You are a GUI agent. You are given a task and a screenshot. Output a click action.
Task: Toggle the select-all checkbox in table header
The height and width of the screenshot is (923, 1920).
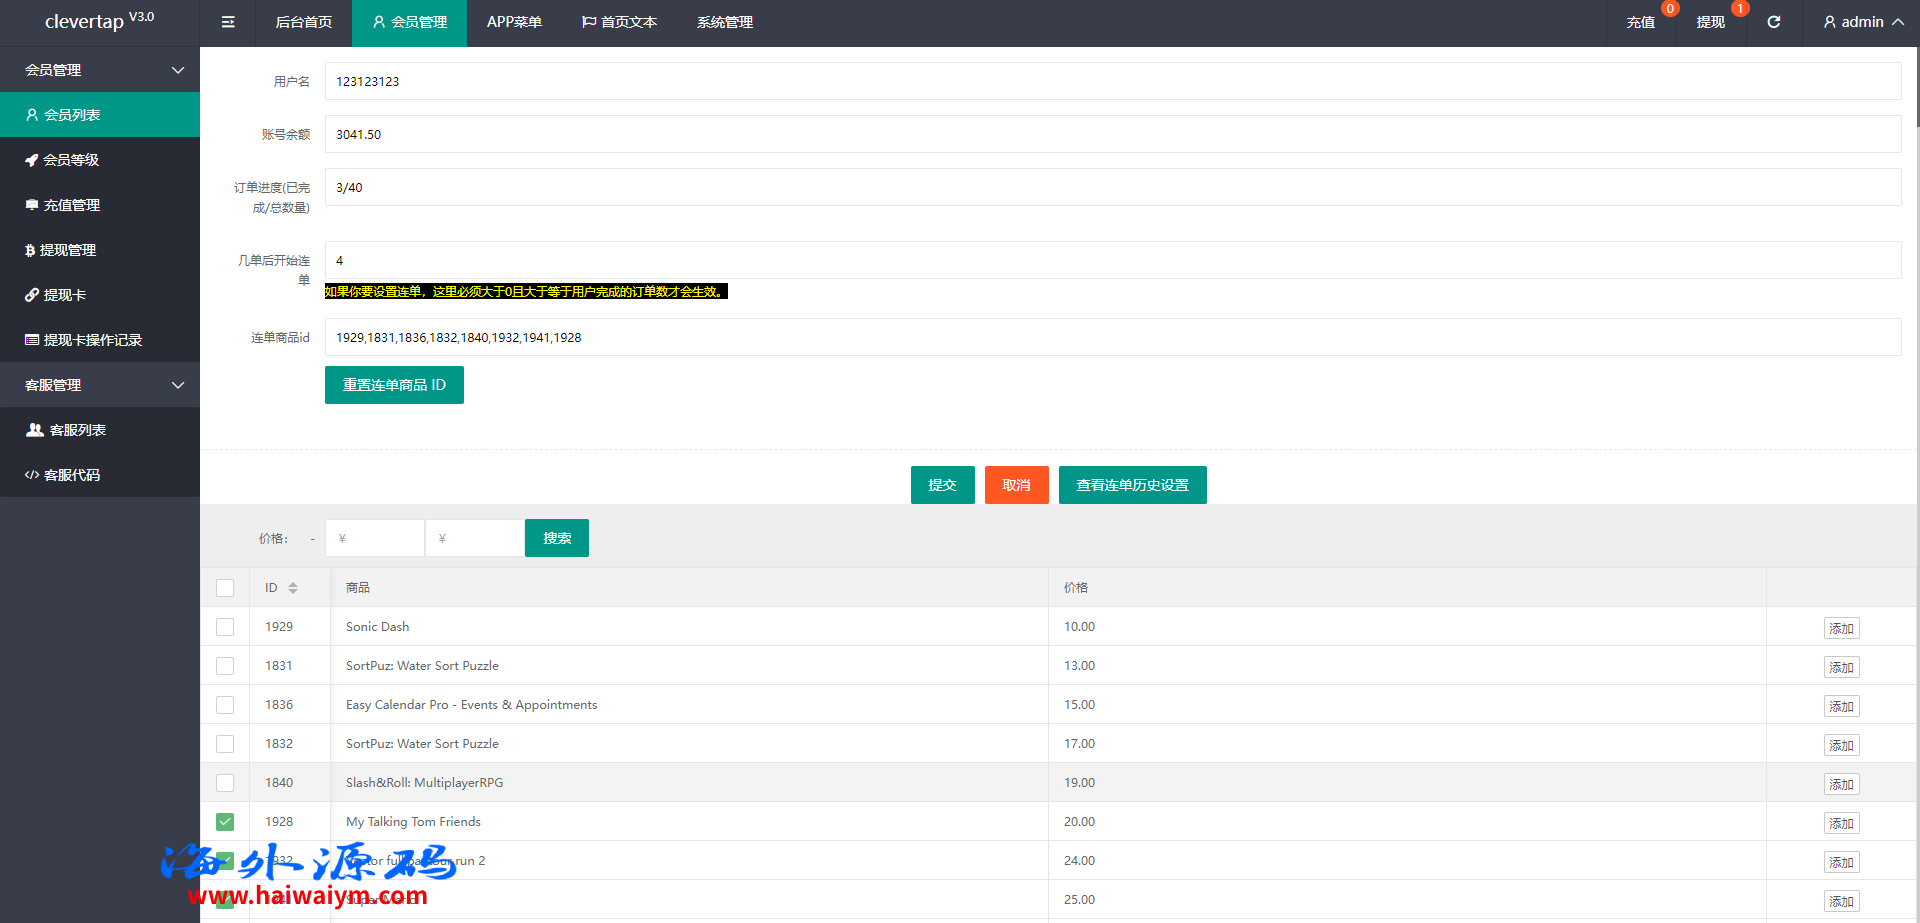(x=225, y=588)
